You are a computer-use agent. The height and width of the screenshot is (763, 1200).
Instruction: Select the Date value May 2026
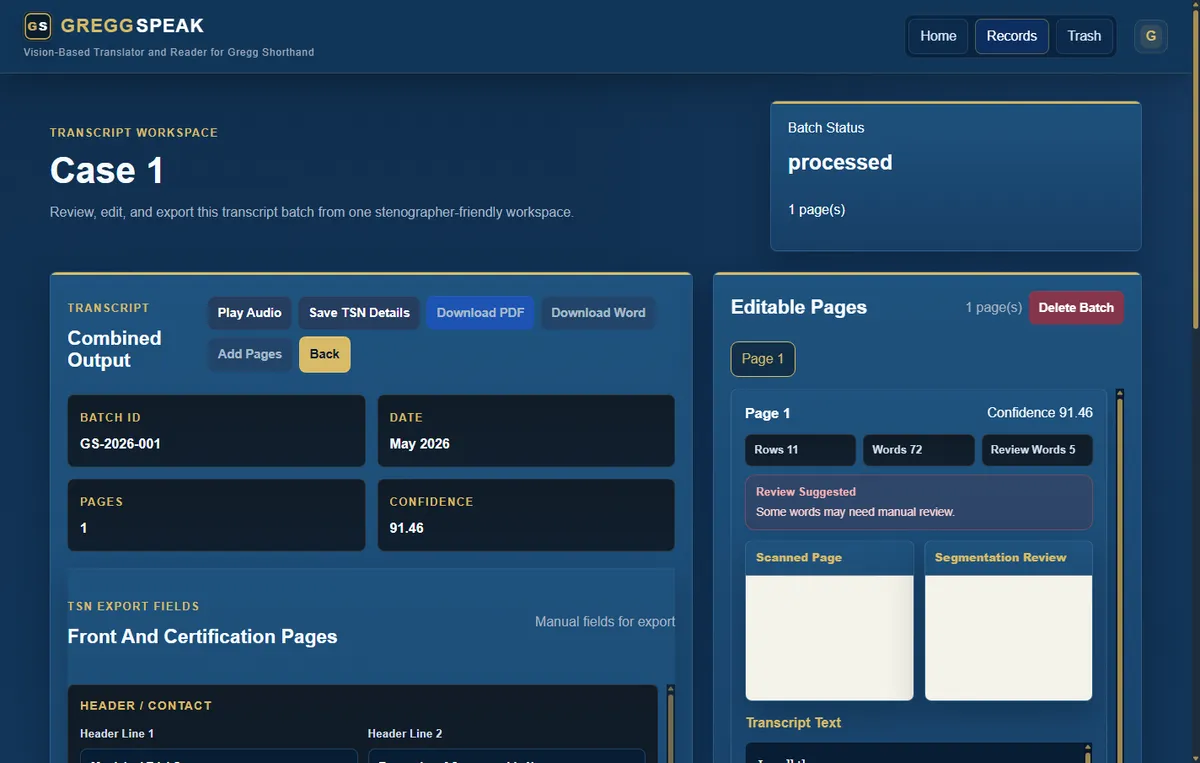click(420, 444)
